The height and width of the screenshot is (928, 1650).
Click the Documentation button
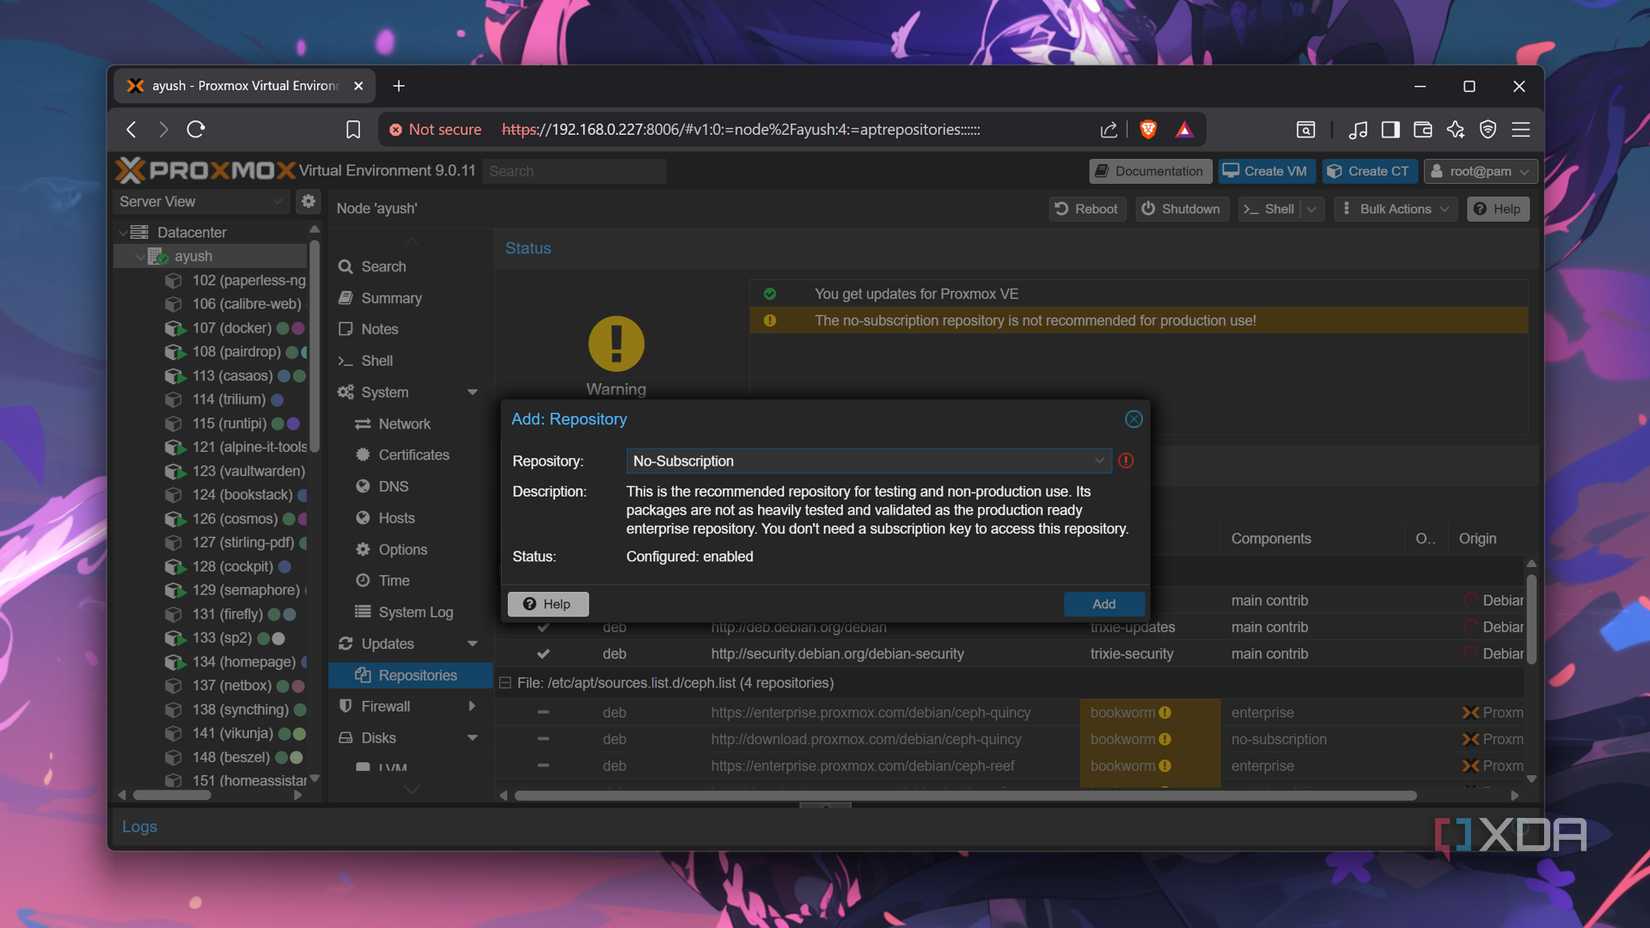pyautogui.click(x=1150, y=171)
